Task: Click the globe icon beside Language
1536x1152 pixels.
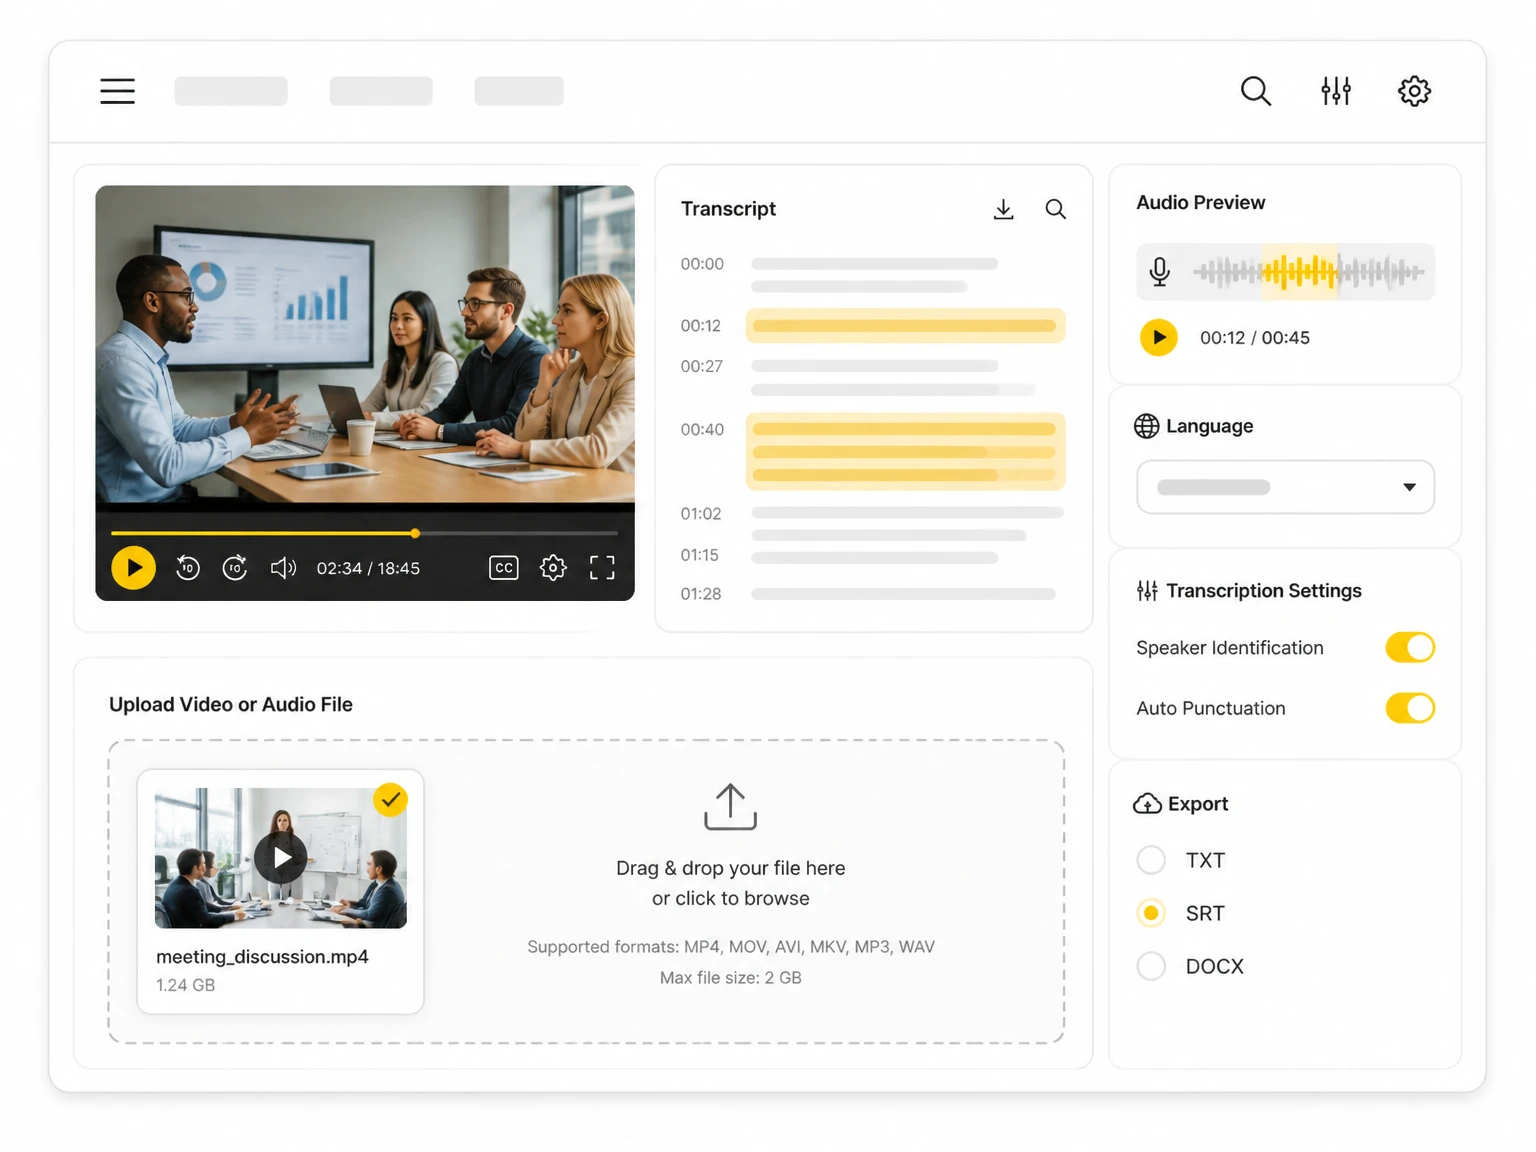Action: pos(1147,426)
